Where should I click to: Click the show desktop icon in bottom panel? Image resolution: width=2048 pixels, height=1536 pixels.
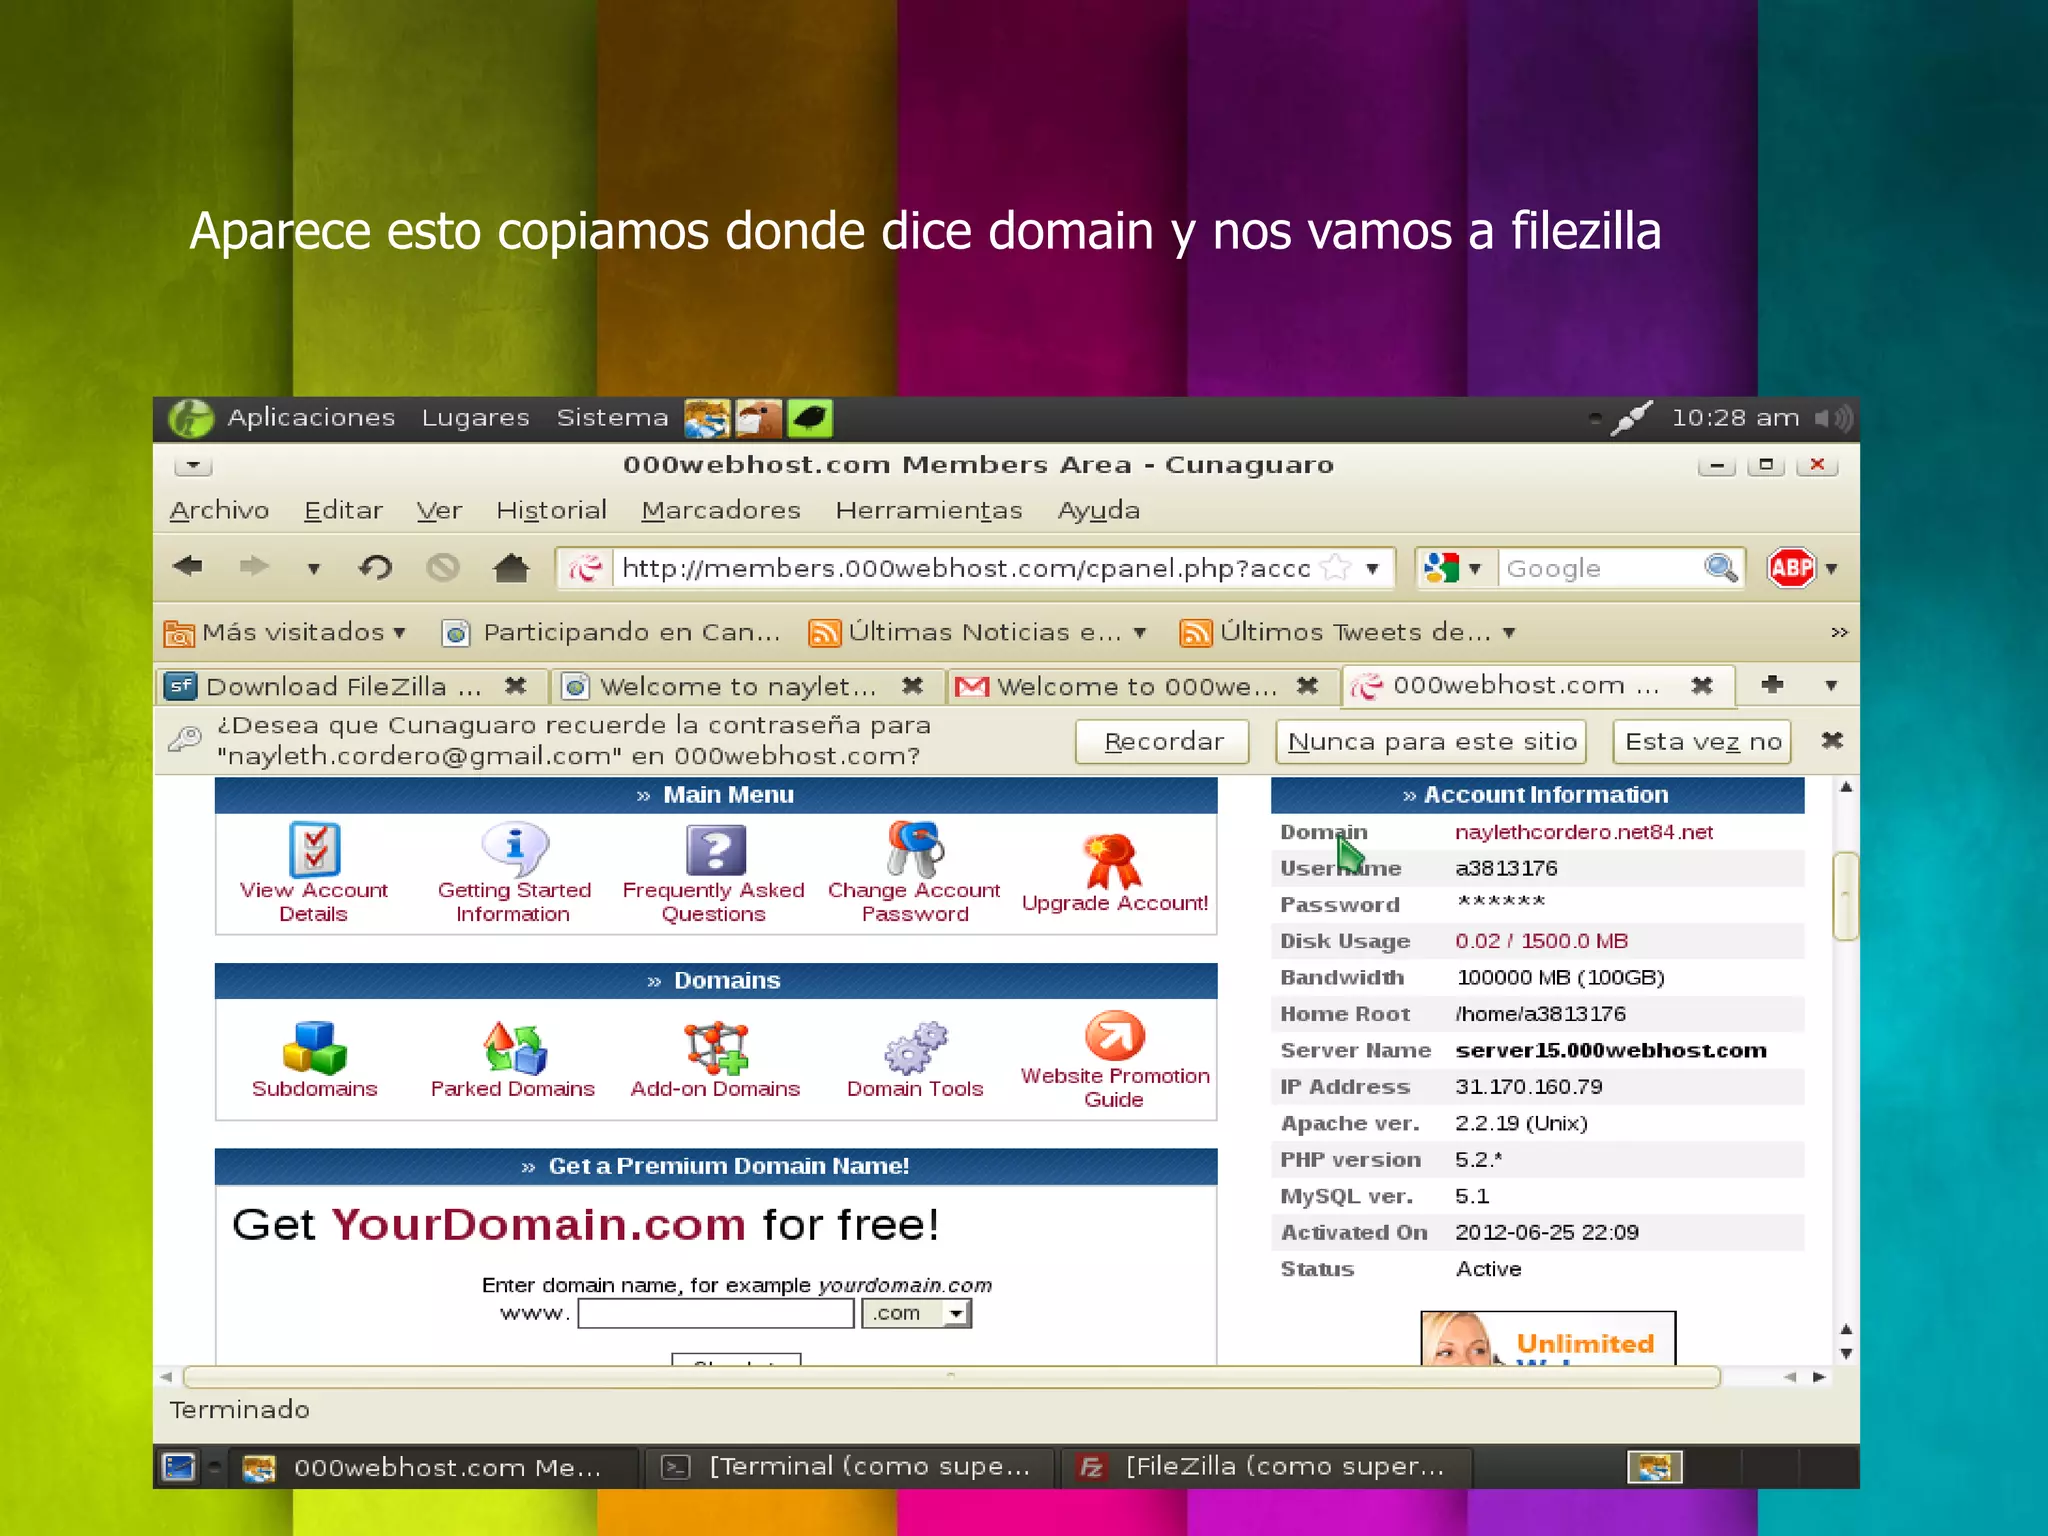(x=179, y=1467)
